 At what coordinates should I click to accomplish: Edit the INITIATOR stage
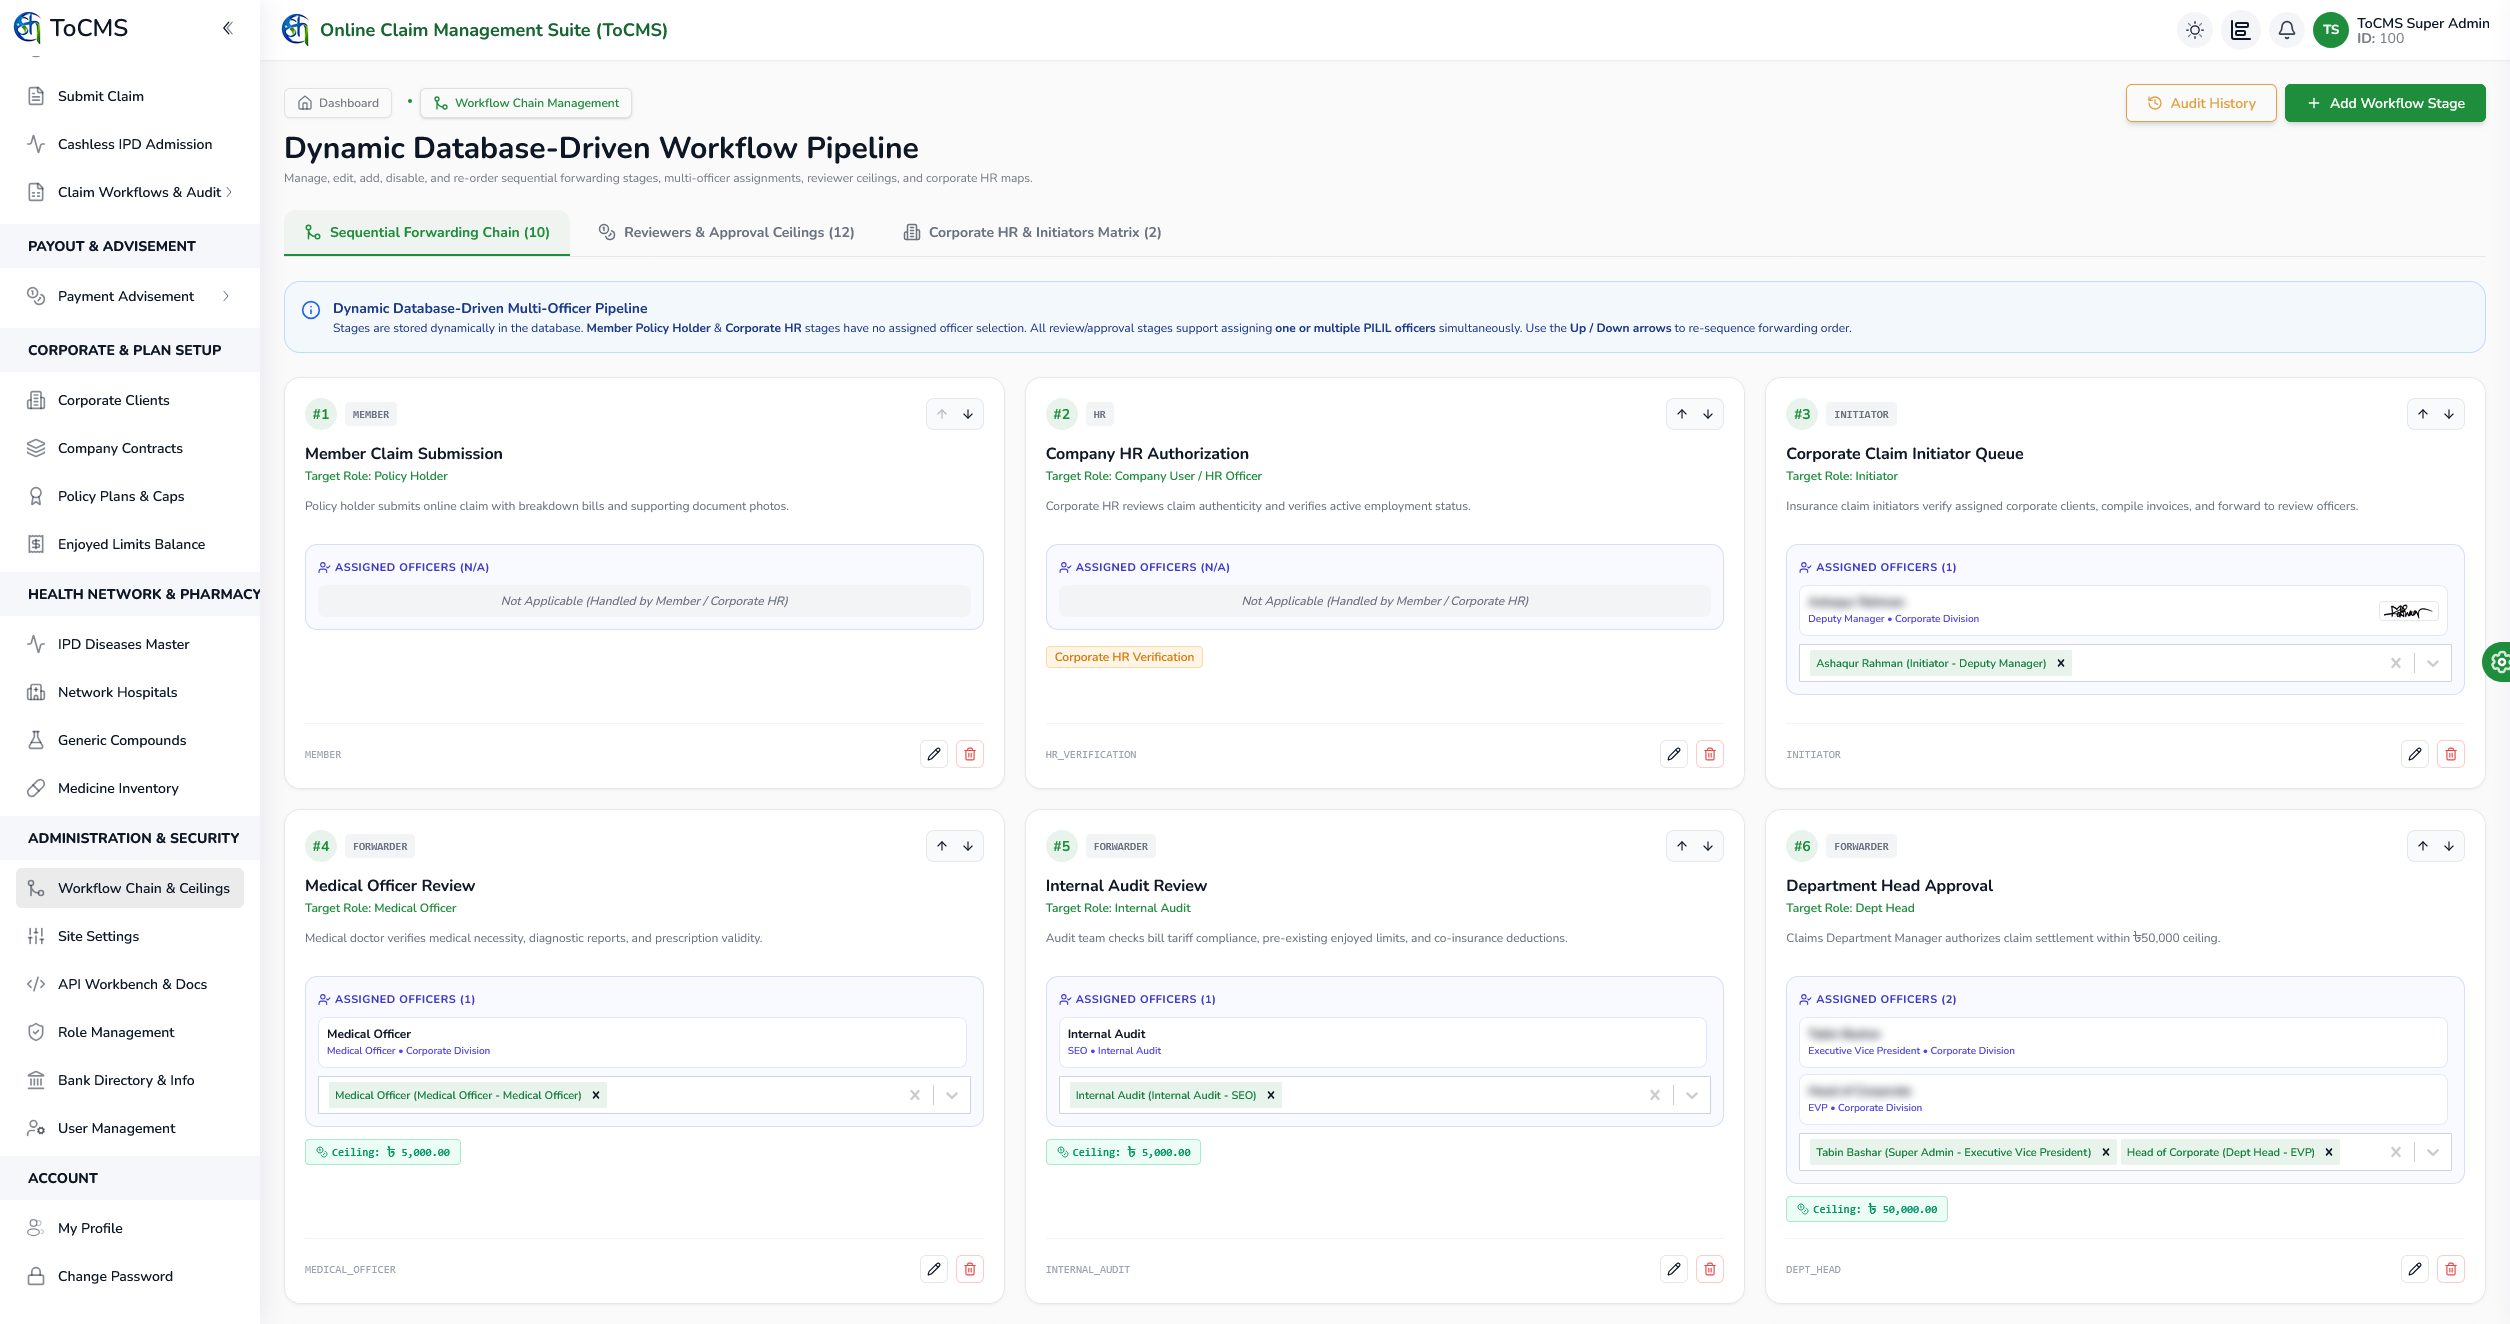(2415, 754)
